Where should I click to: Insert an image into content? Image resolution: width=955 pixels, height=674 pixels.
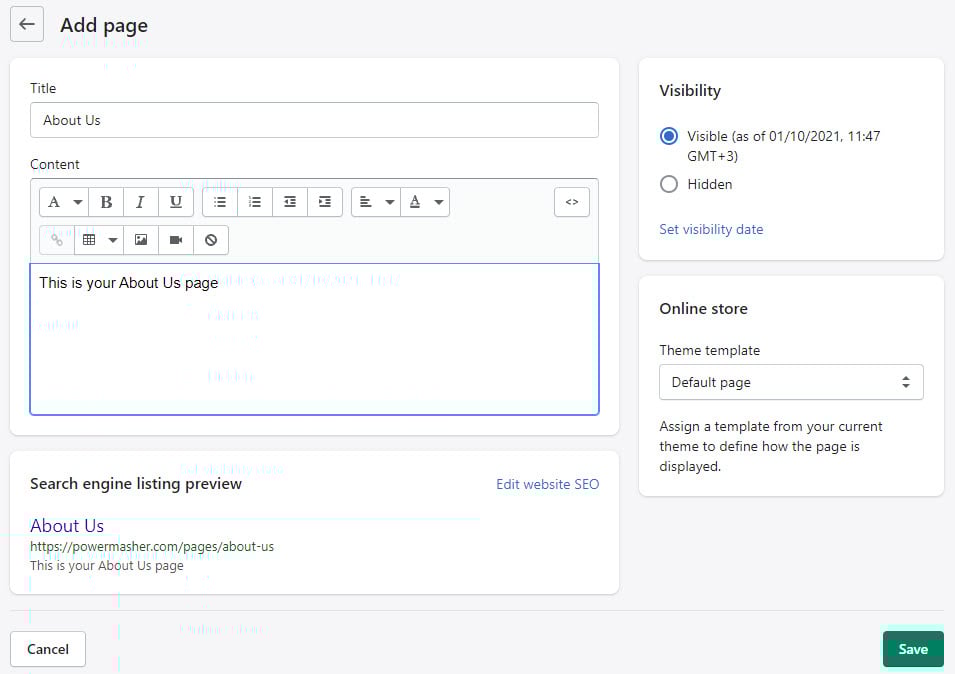(x=141, y=240)
